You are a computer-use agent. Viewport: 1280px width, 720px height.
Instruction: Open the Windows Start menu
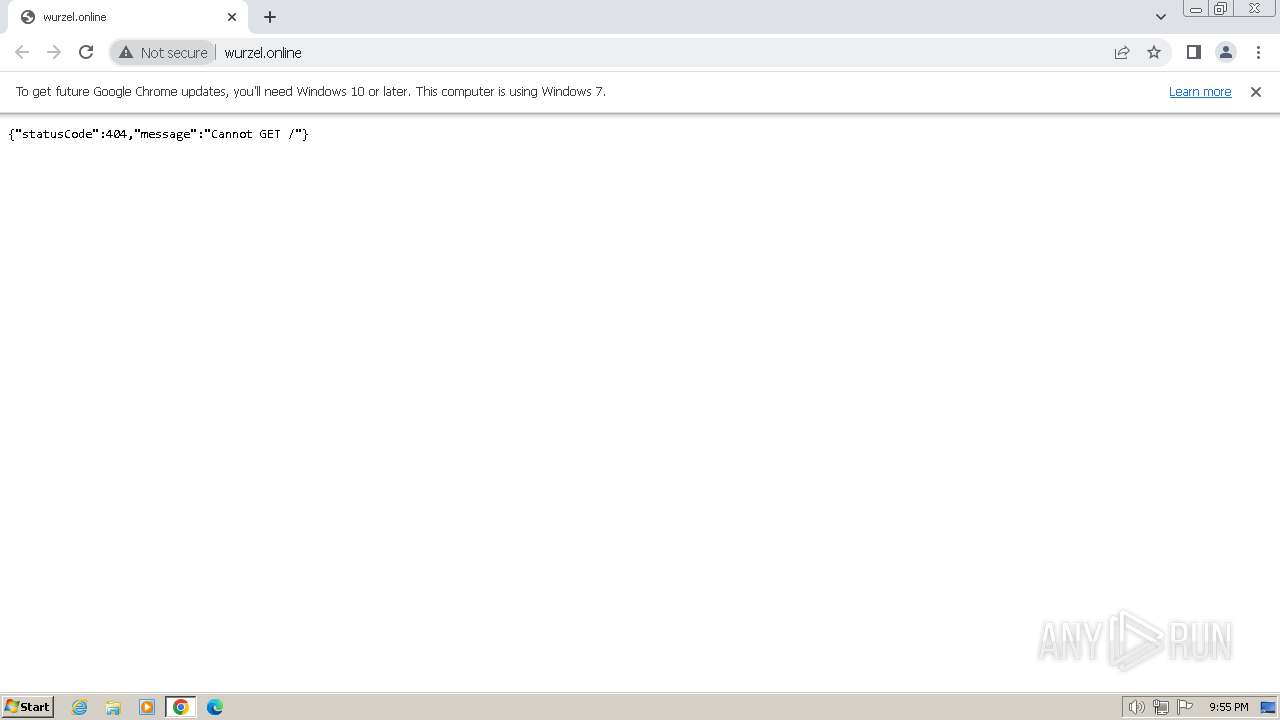tap(28, 707)
